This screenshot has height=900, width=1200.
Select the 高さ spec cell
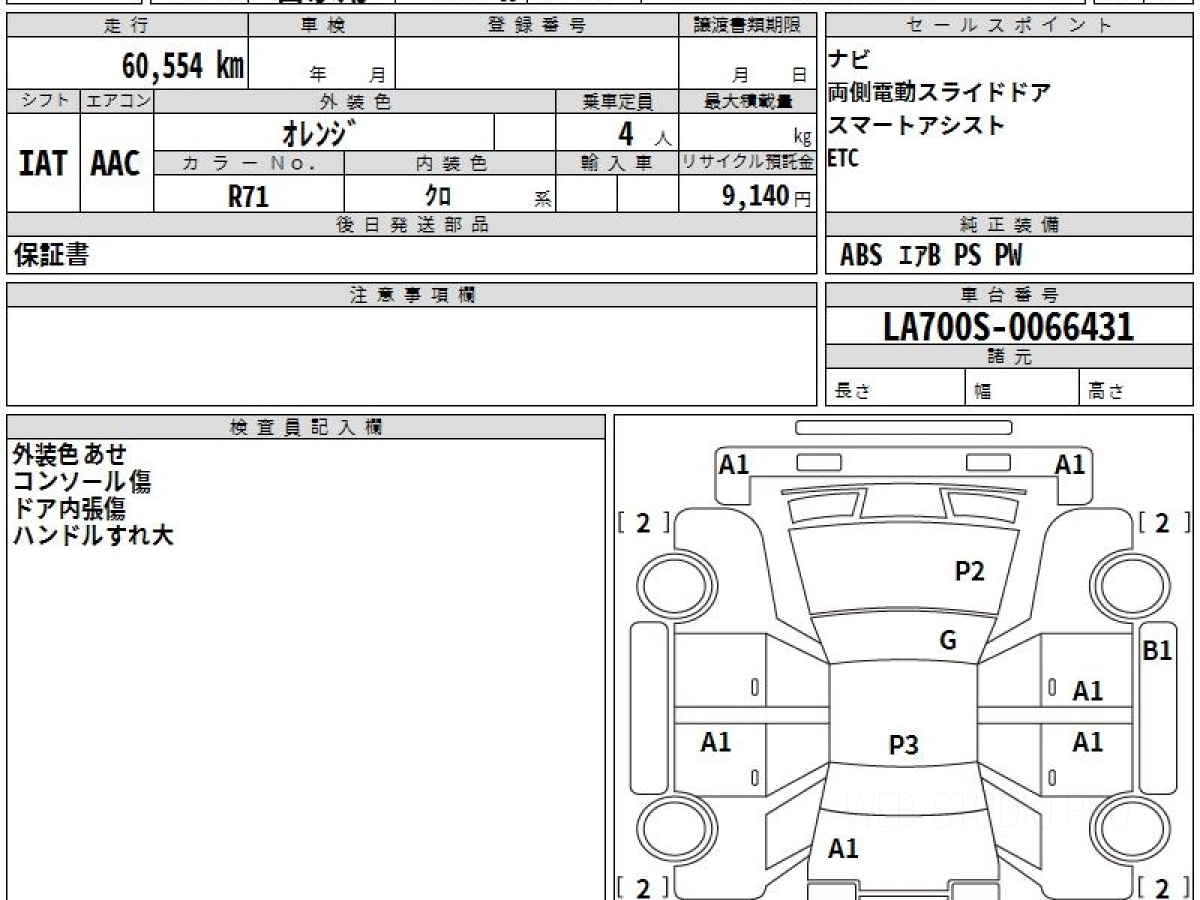pos(1136,388)
